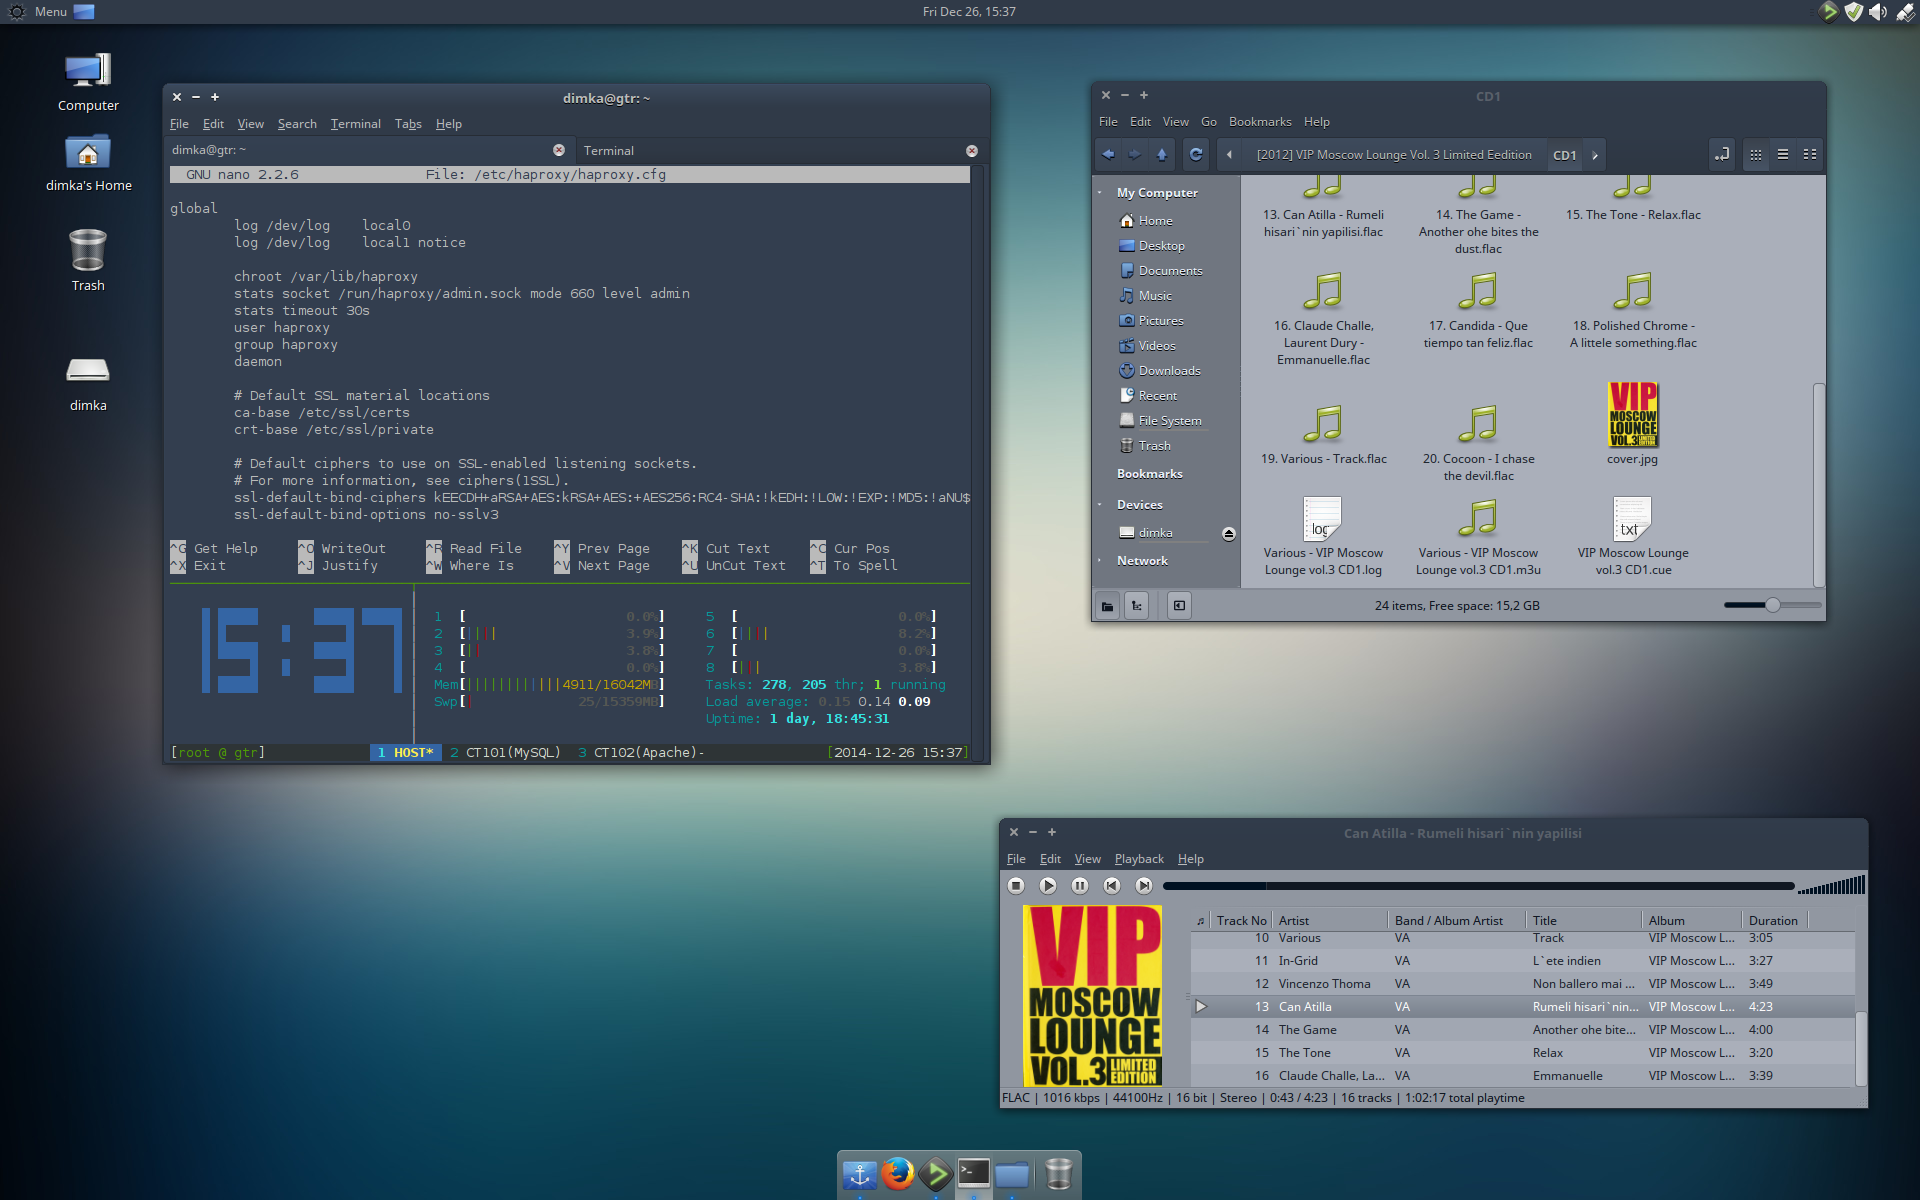Viewport: 1920px width, 1200px height.
Task: Collapse Devices section in sidebar
Action: click(x=1100, y=505)
